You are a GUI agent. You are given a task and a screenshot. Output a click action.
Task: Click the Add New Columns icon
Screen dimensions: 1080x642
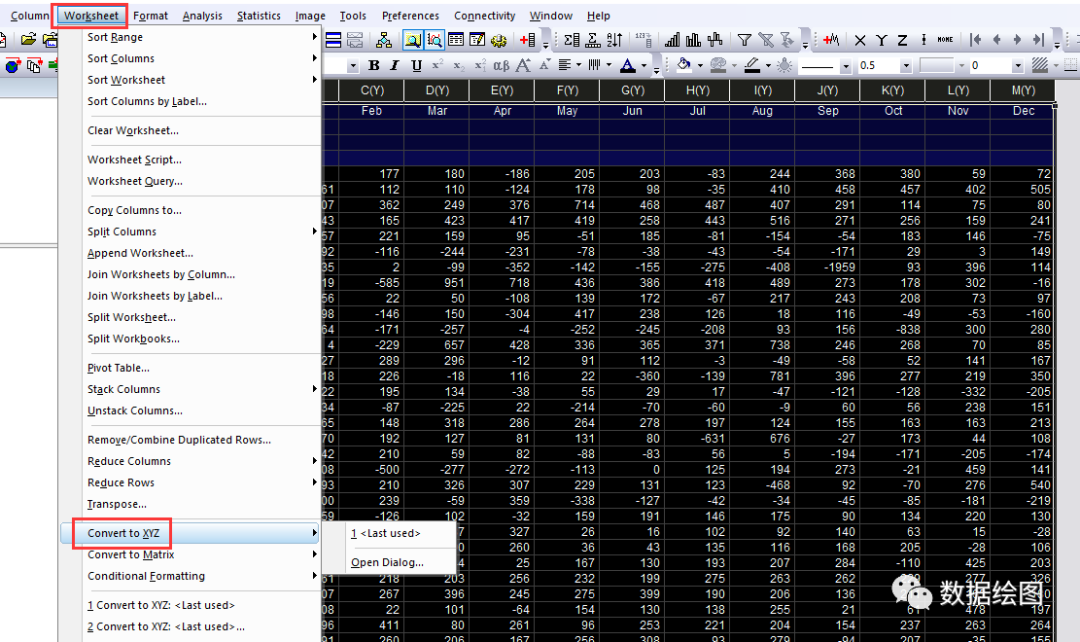[527, 40]
